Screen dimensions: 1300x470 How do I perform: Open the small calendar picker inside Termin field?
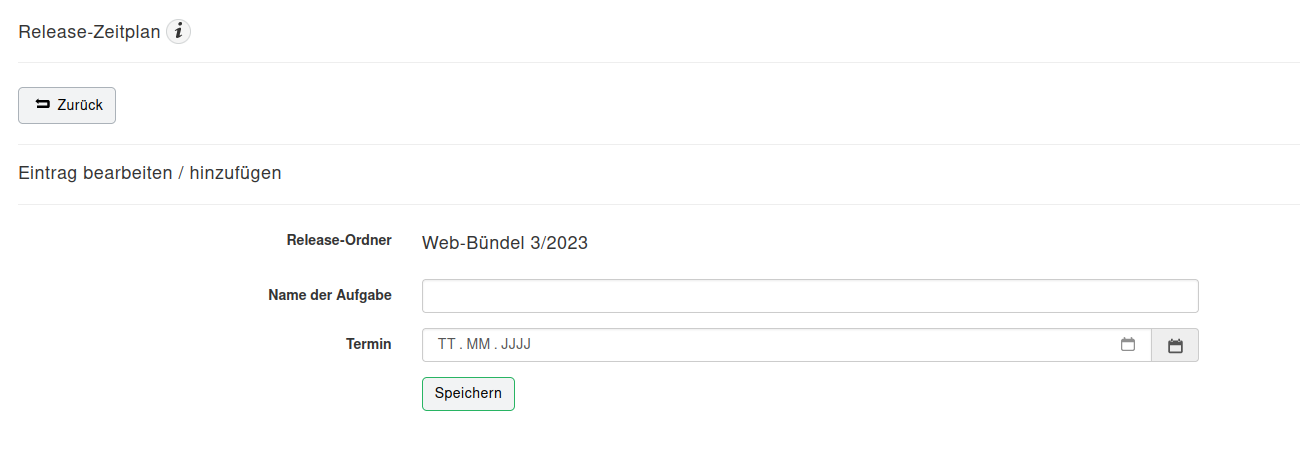(x=1128, y=344)
